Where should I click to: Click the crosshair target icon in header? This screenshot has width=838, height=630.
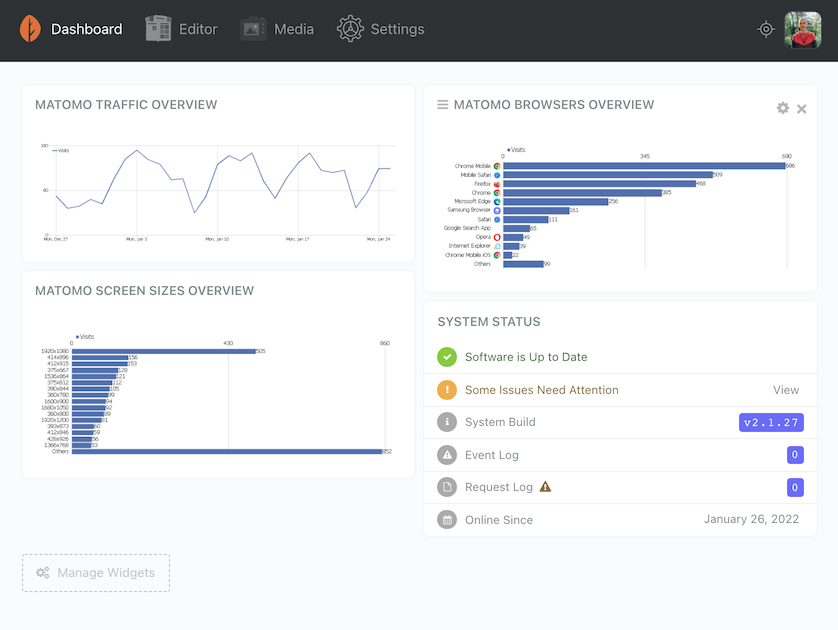(766, 29)
